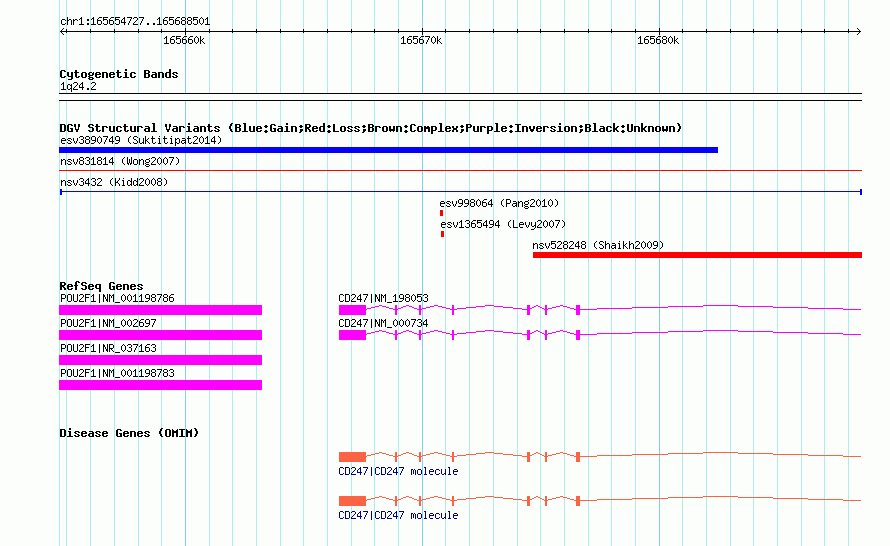
Task: Click the lower orange OMIM CD247 exon block
Action: pyautogui.click(x=352, y=501)
